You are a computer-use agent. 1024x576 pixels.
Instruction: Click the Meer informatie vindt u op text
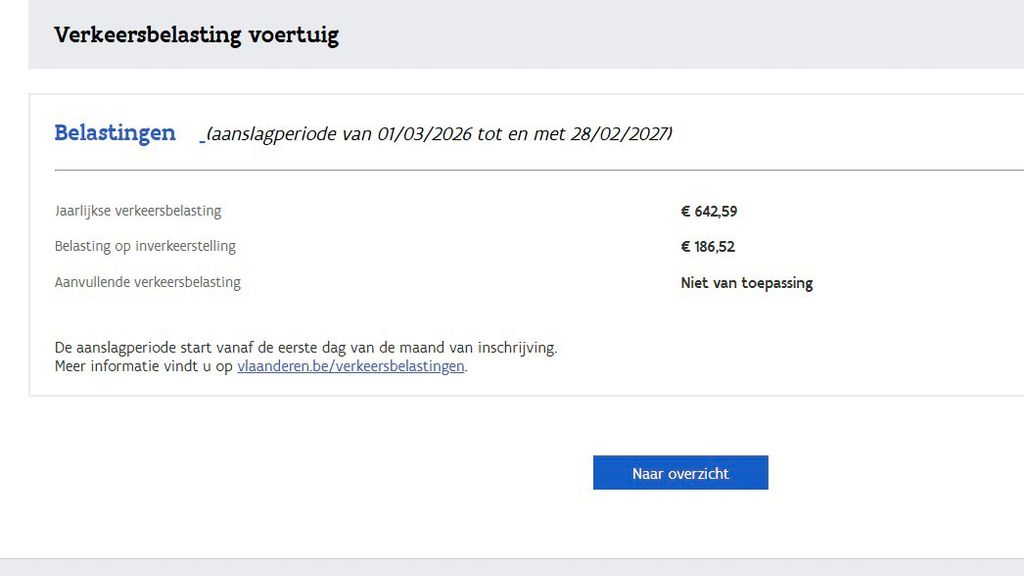[x=144, y=366]
